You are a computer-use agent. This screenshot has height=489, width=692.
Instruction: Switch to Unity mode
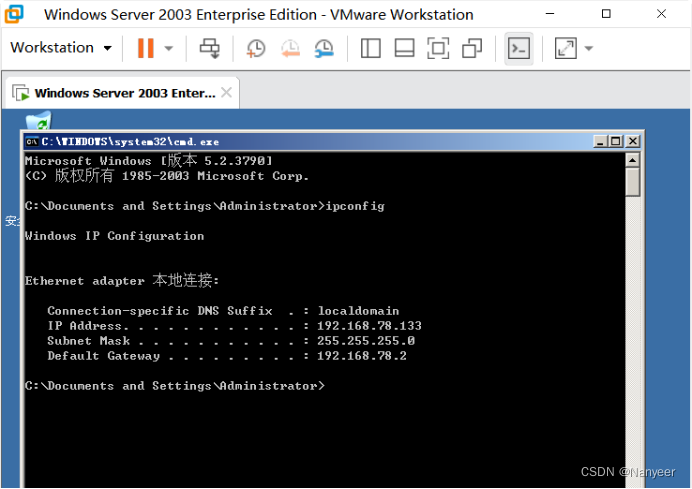[x=472, y=48]
